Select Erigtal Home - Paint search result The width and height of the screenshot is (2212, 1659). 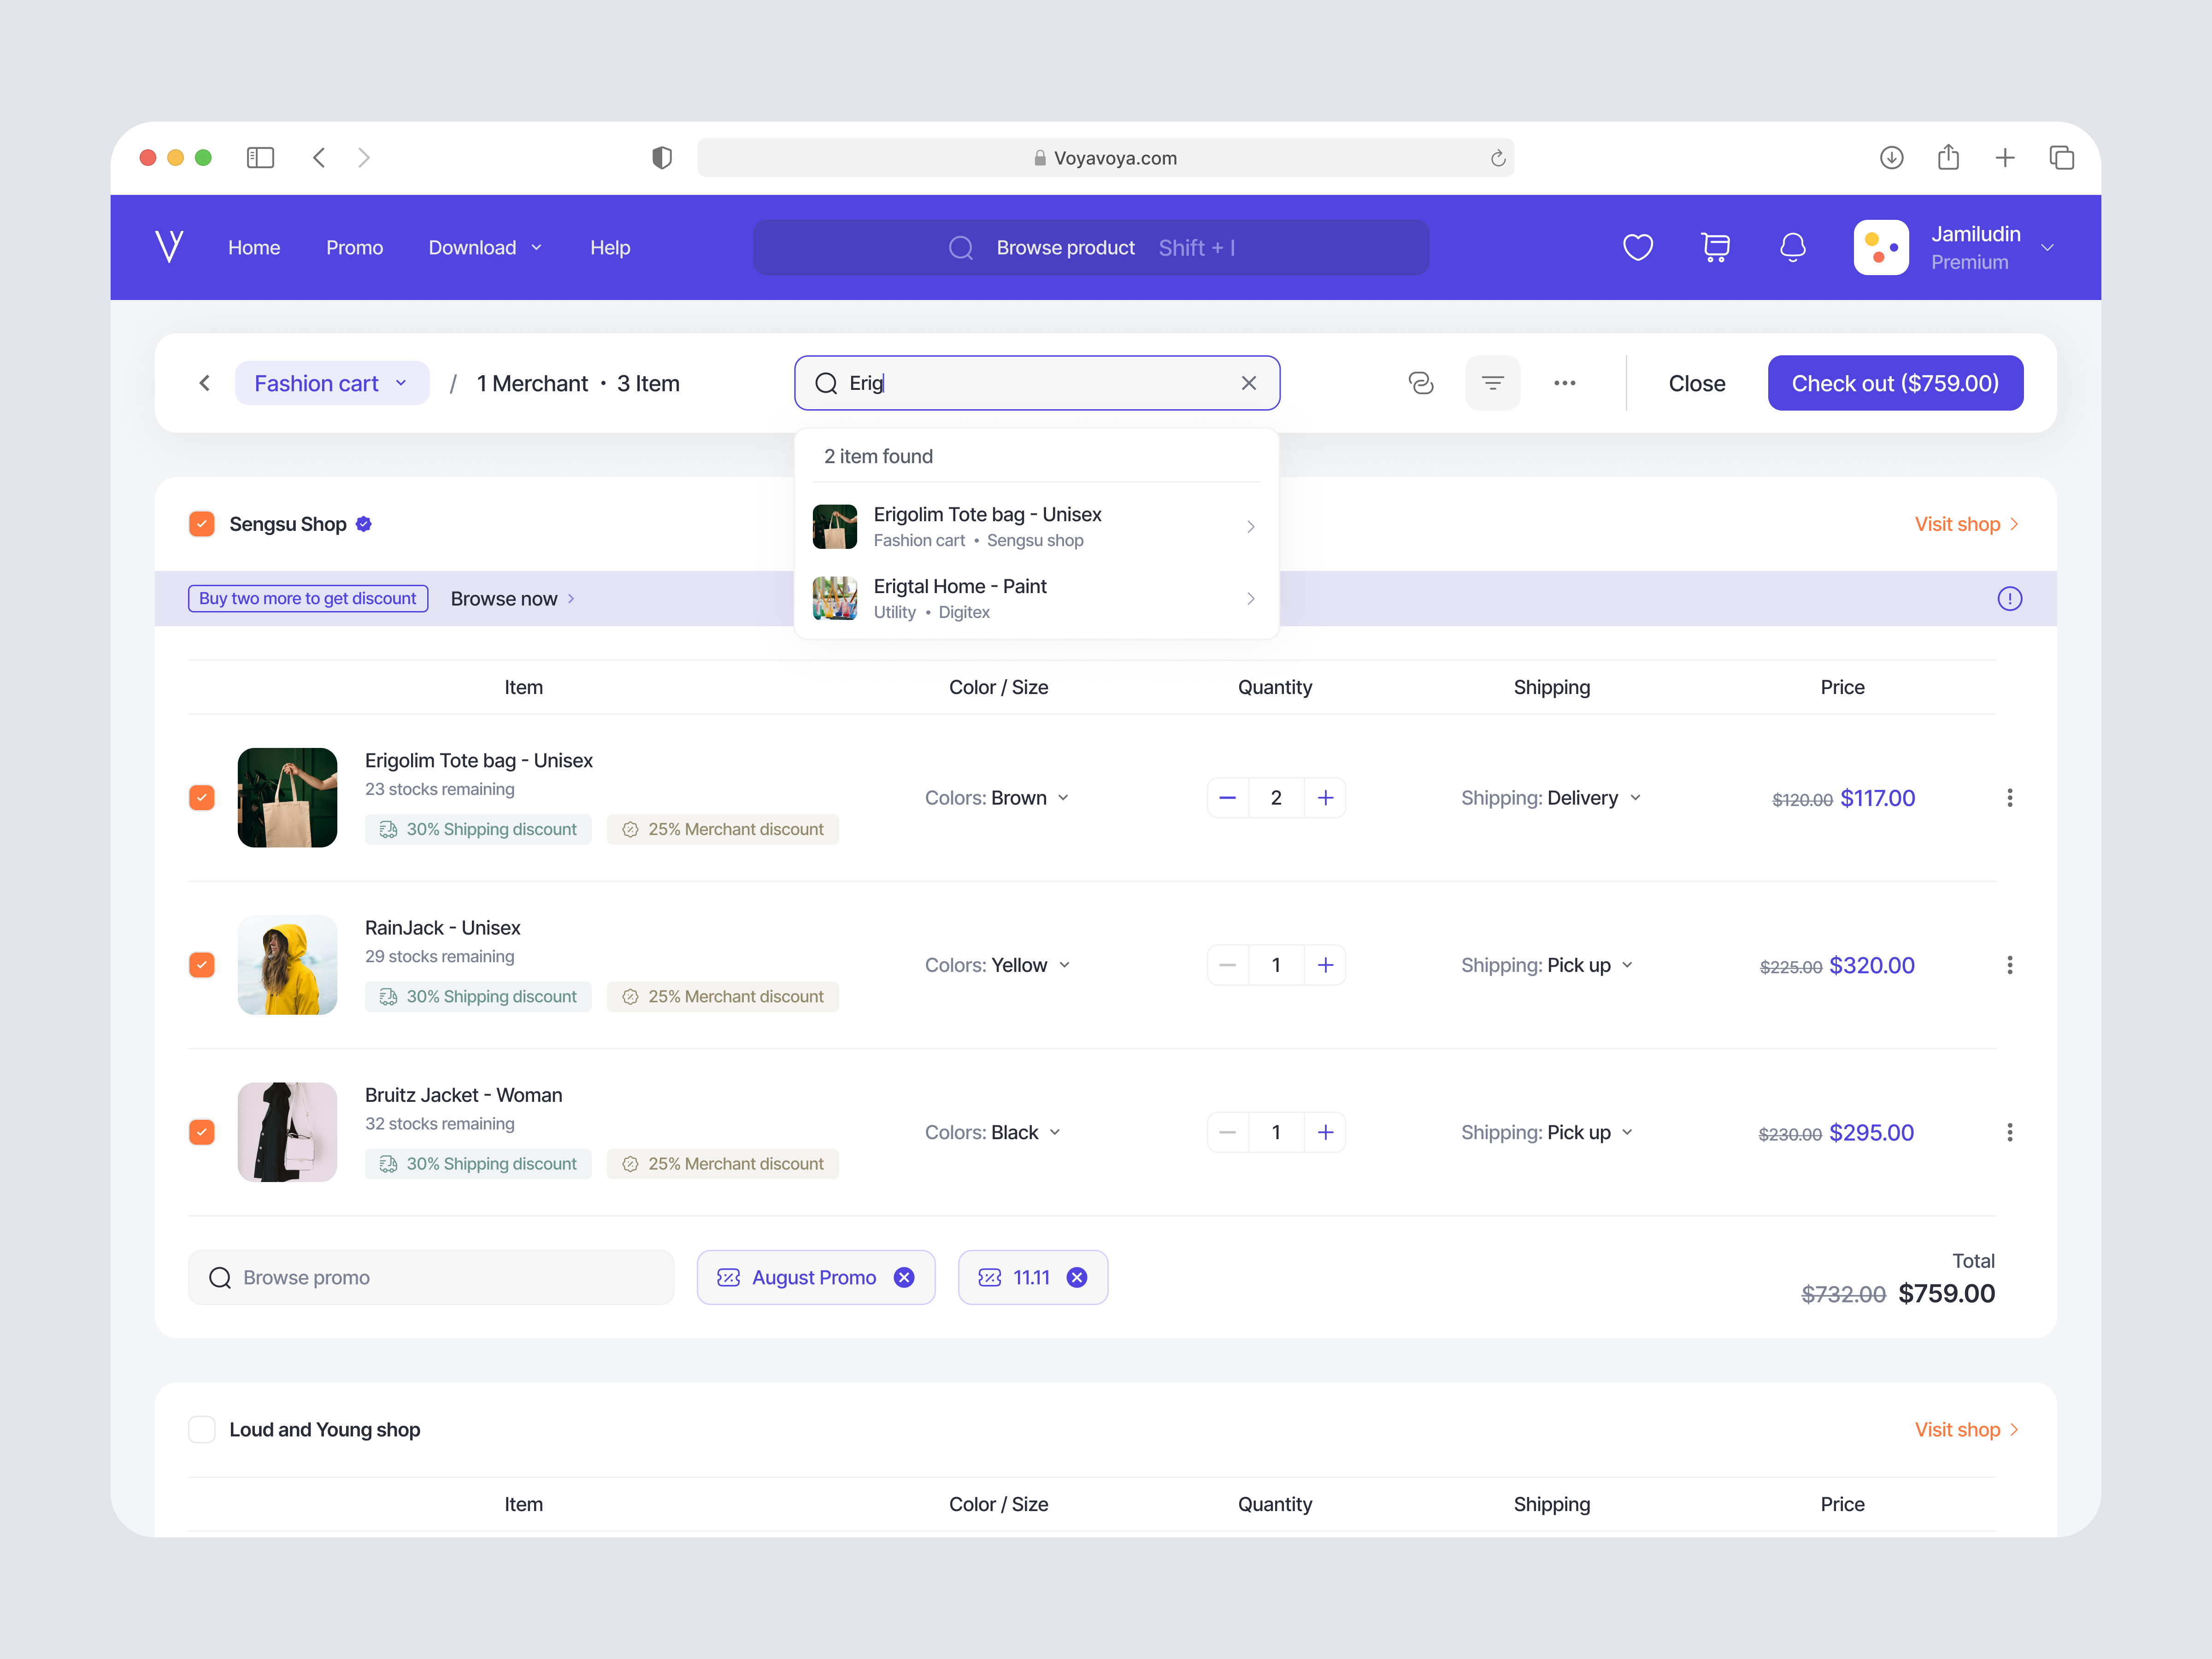pyautogui.click(x=1036, y=598)
